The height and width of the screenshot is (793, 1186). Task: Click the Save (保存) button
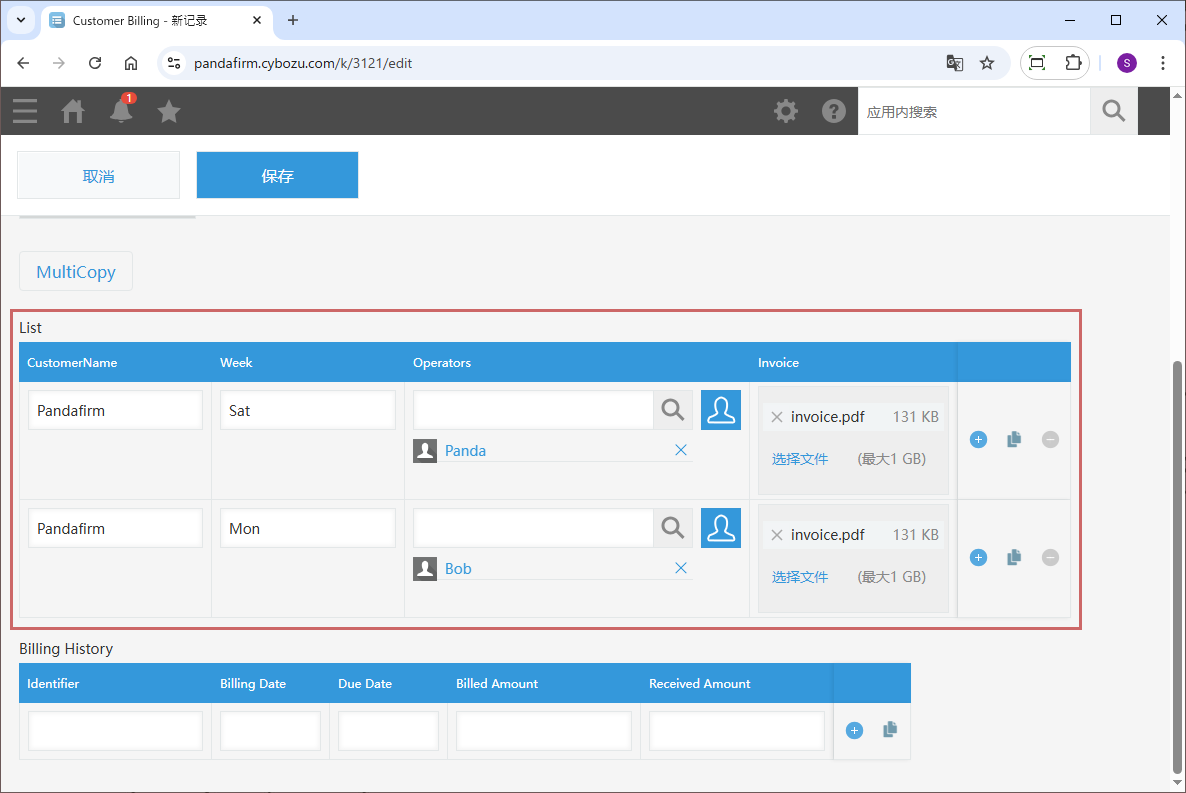(x=277, y=176)
